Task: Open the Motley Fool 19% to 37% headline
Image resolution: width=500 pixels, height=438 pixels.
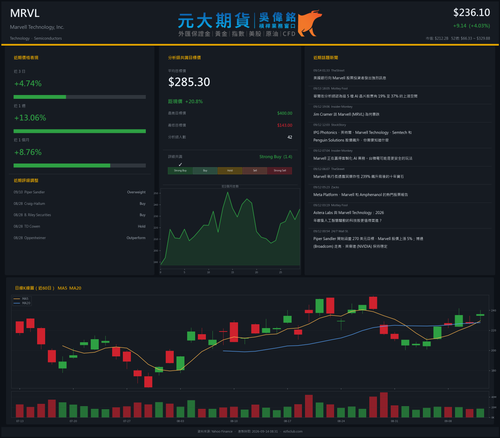Action: click(x=365, y=96)
